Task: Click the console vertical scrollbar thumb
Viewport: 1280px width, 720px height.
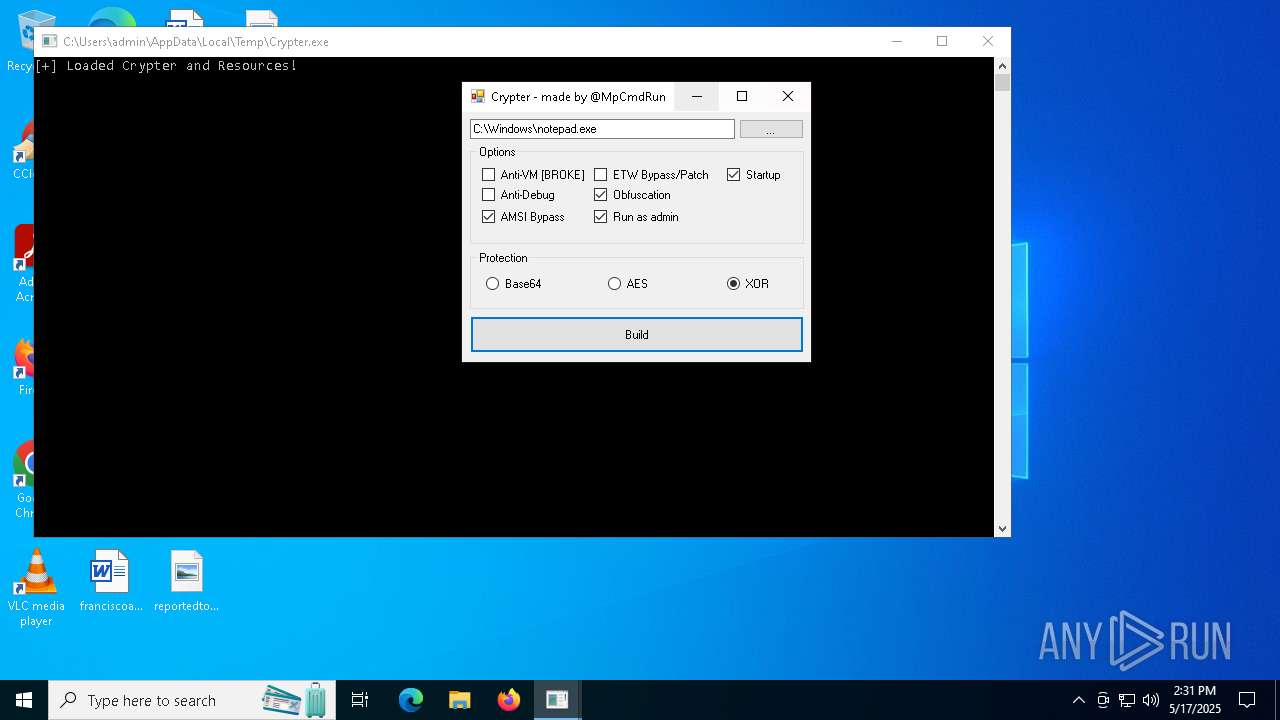Action: click(x=1003, y=83)
